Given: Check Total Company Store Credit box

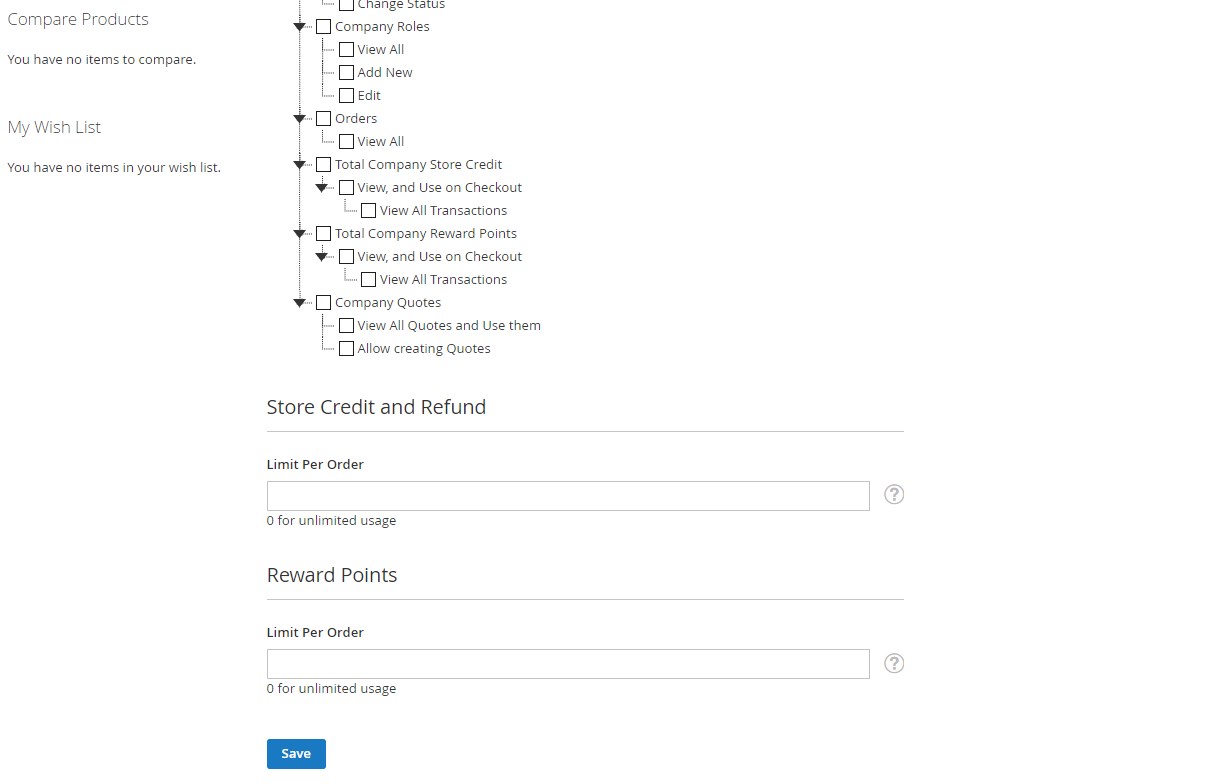Looking at the screenshot, I should click(323, 165).
